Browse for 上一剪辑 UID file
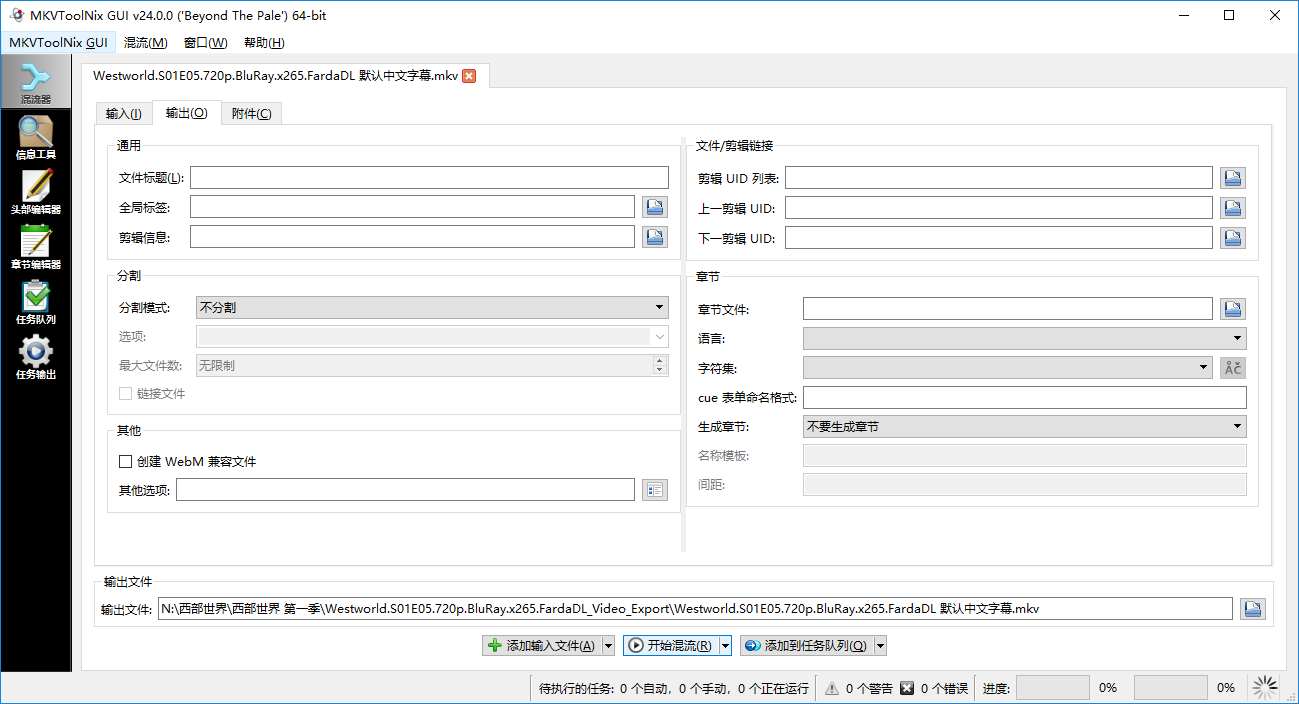This screenshot has height=704, width=1299. point(1233,208)
